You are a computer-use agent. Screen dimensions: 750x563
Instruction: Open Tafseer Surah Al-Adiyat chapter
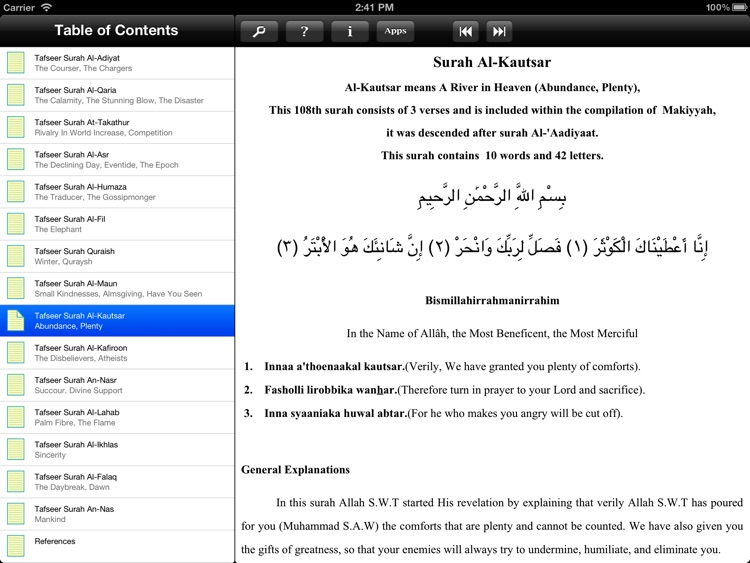click(x=117, y=63)
